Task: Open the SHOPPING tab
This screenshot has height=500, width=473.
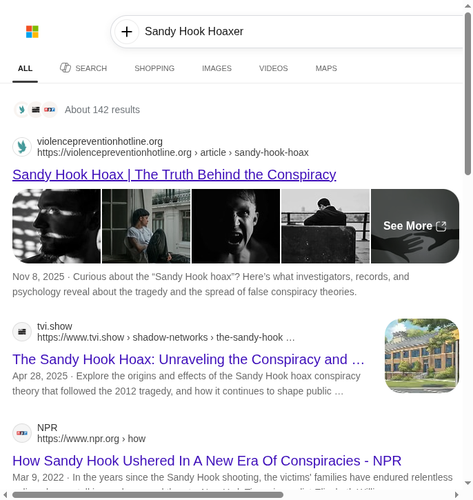Action: (154, 68)
